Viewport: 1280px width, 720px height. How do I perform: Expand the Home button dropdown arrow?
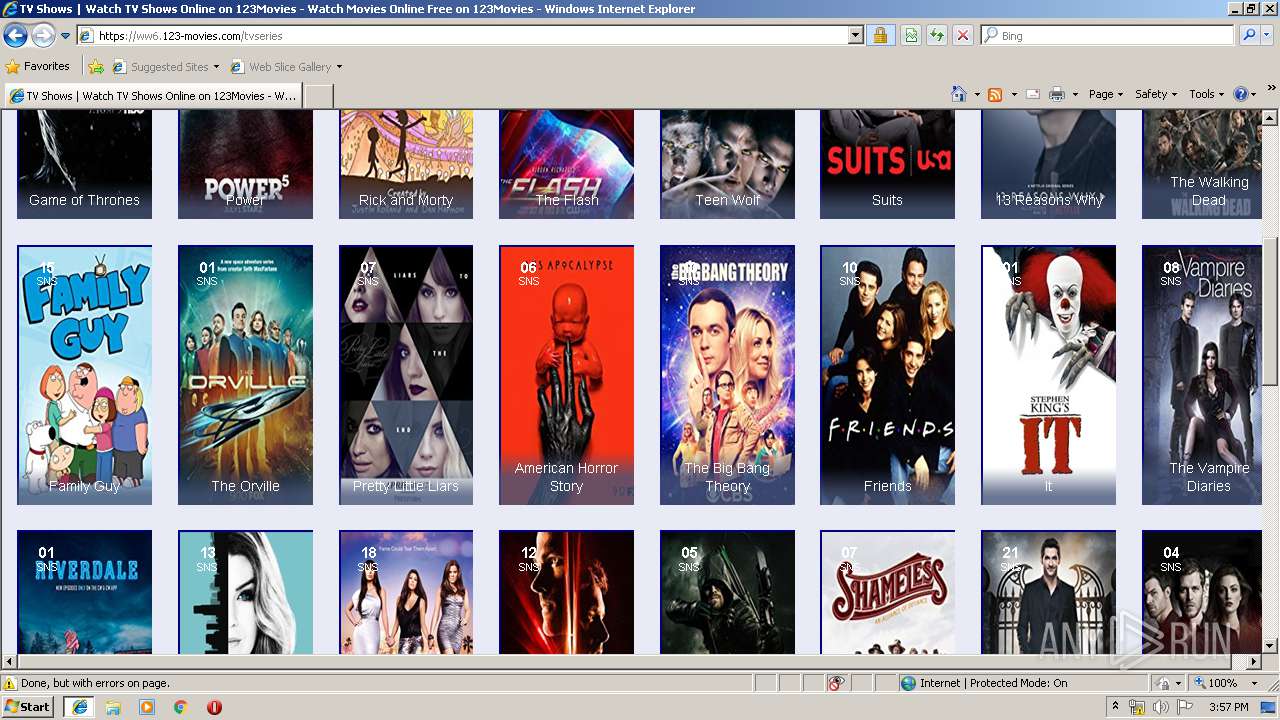click(x=976, y=94)
